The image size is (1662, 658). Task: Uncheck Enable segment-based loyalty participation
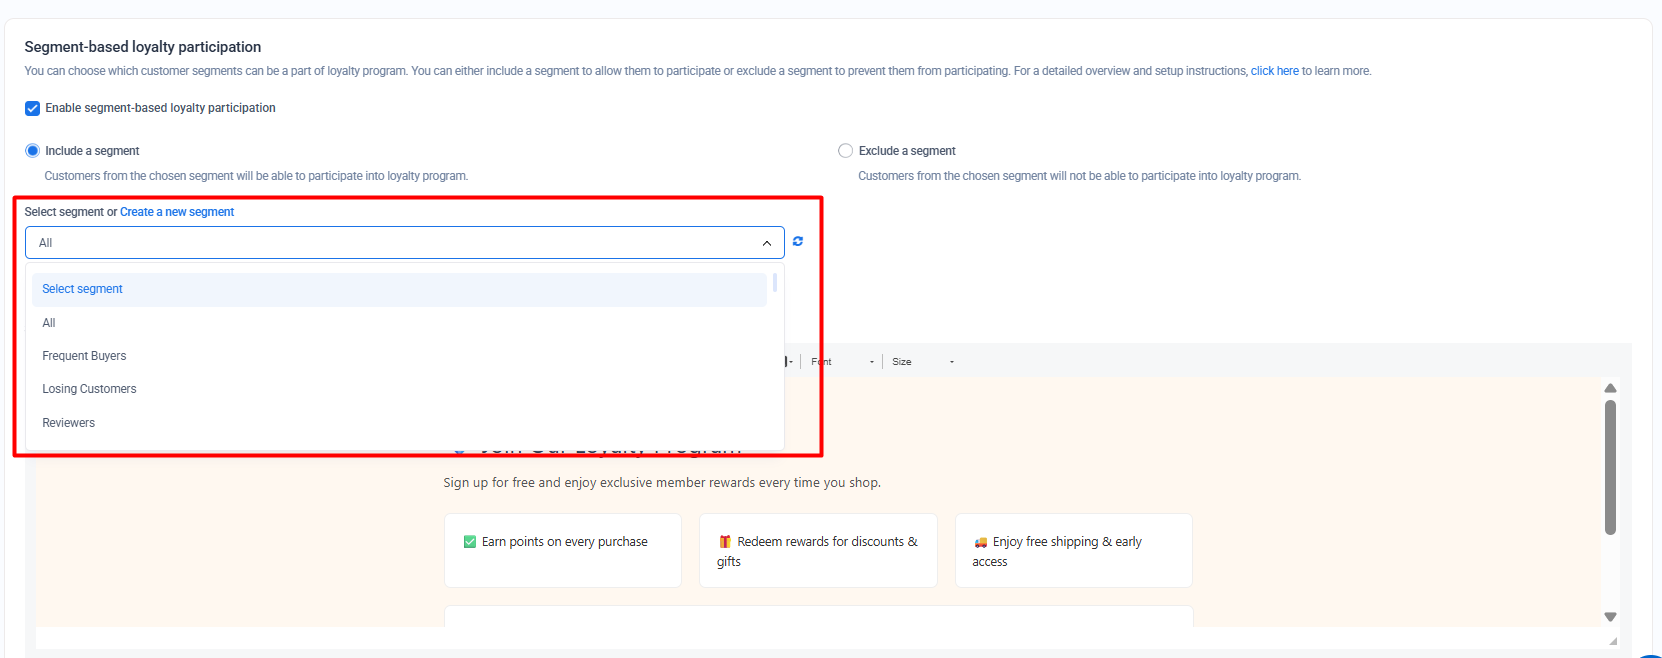32,108
